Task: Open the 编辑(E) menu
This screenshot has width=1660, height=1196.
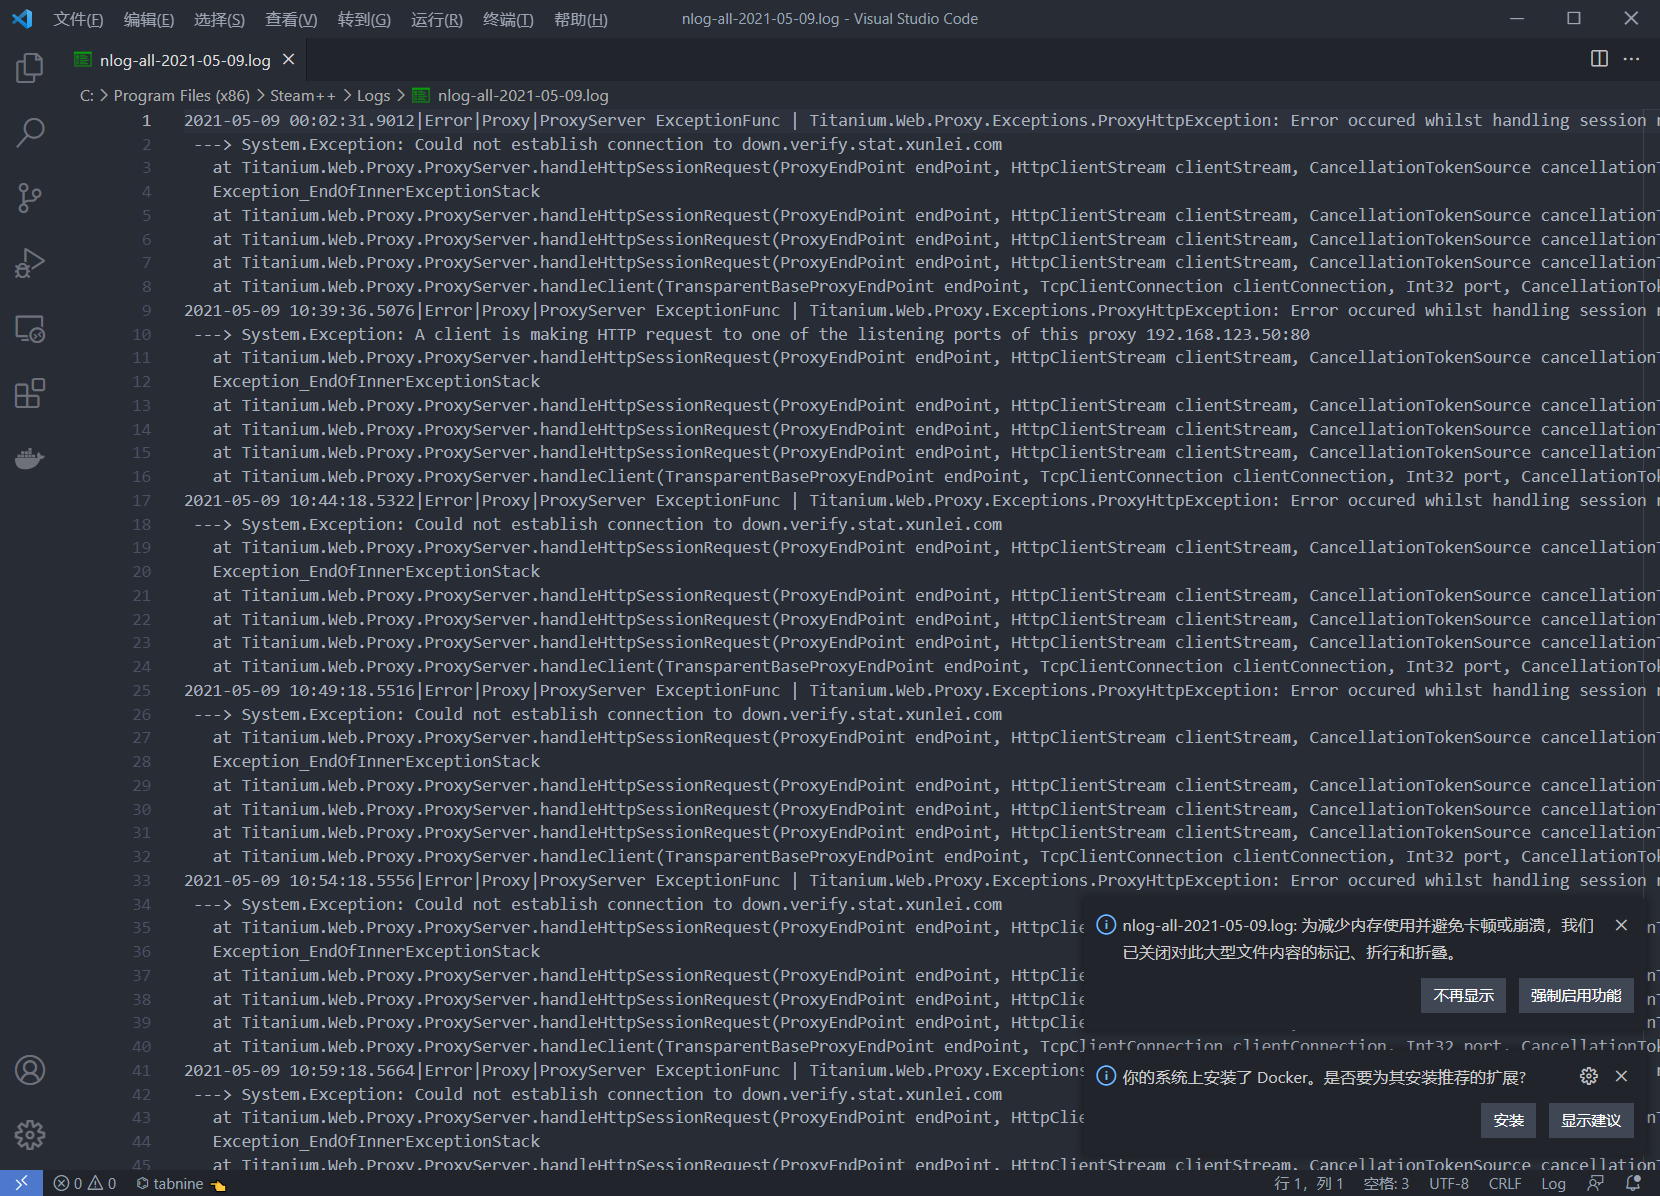Action: [148, 19]
